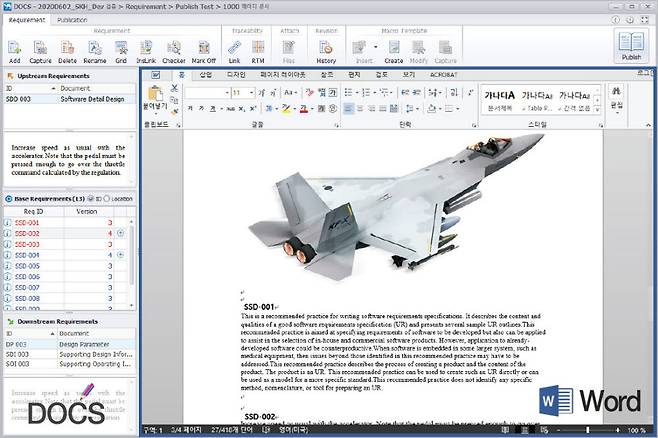The height and width of the screenshot is (438, 658).
Task: Open the Word Design ribbon tab
Action: [236, 75]
